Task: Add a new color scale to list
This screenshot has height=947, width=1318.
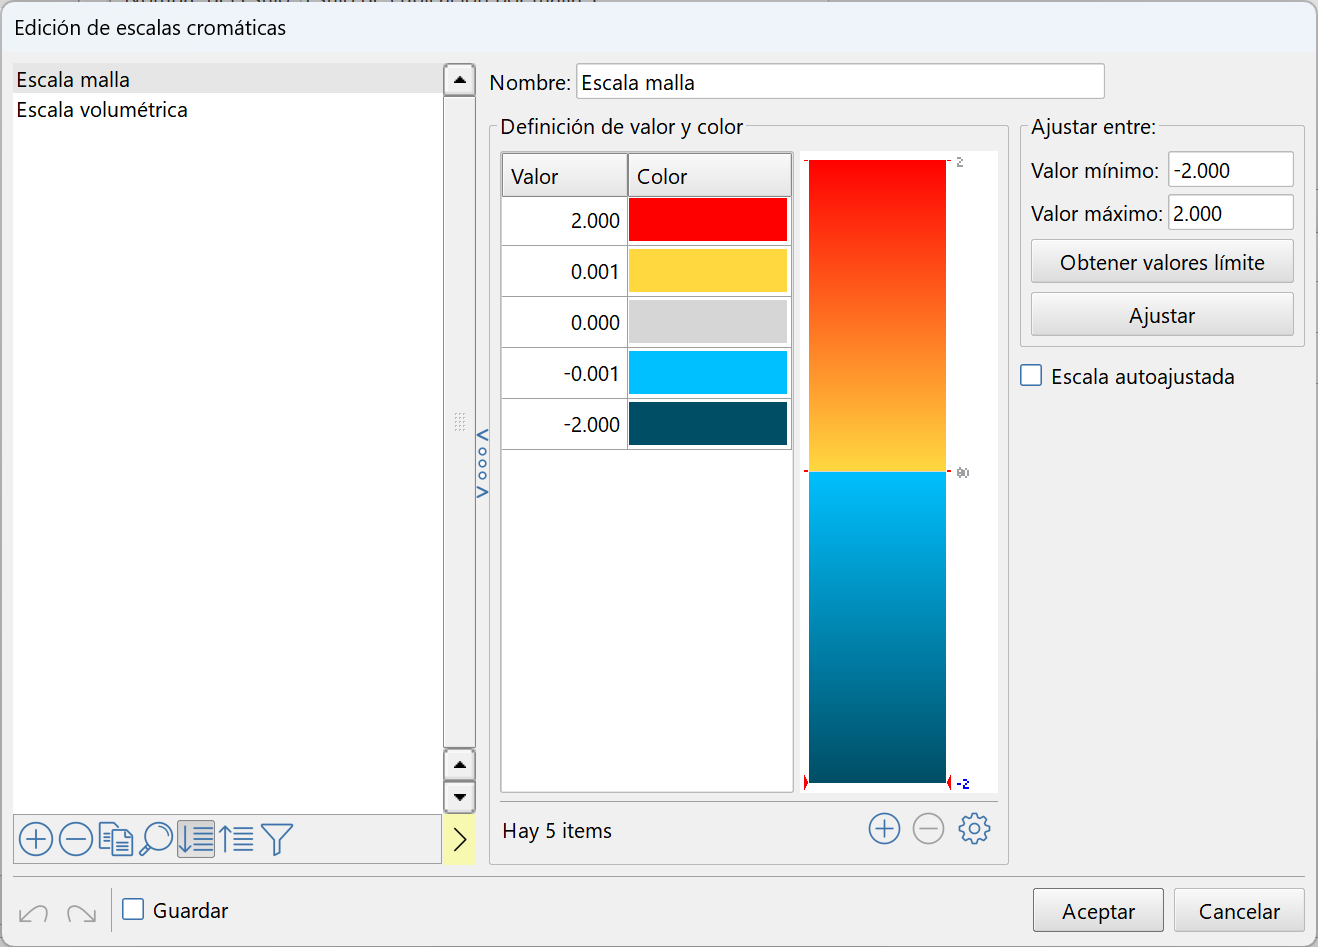Action: [36, 839]
